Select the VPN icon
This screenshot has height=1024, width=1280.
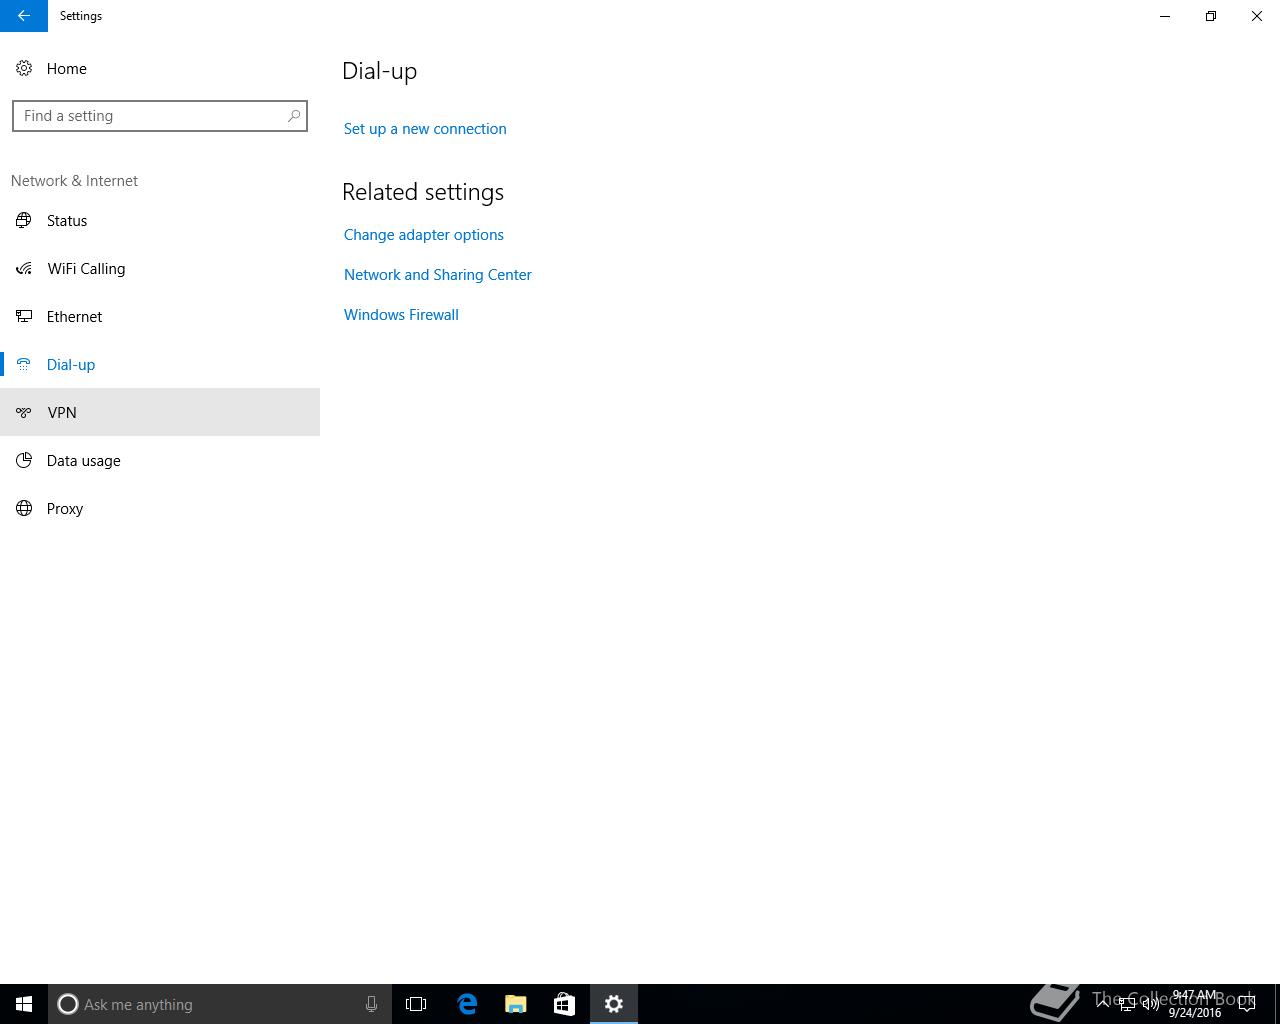[24, 412]
